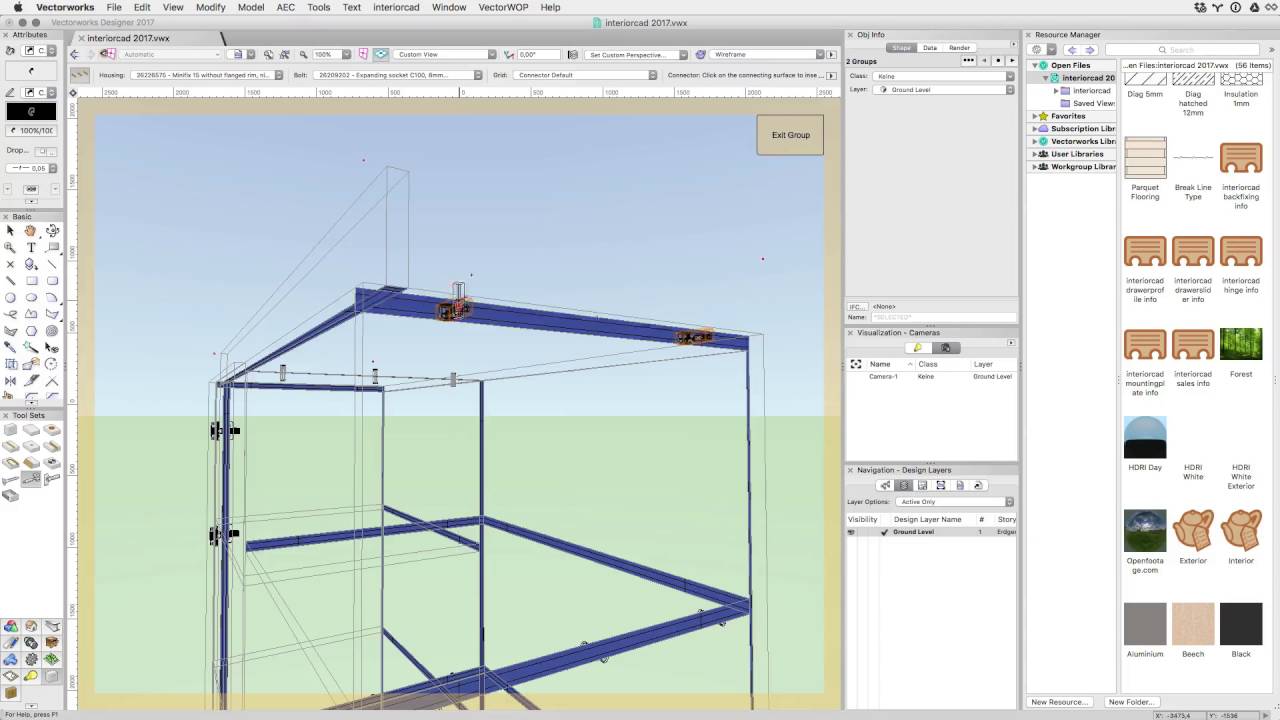Screen dimensions: 1280x720
Task: Collapse the Open Files tree node
Action: 1035,65
